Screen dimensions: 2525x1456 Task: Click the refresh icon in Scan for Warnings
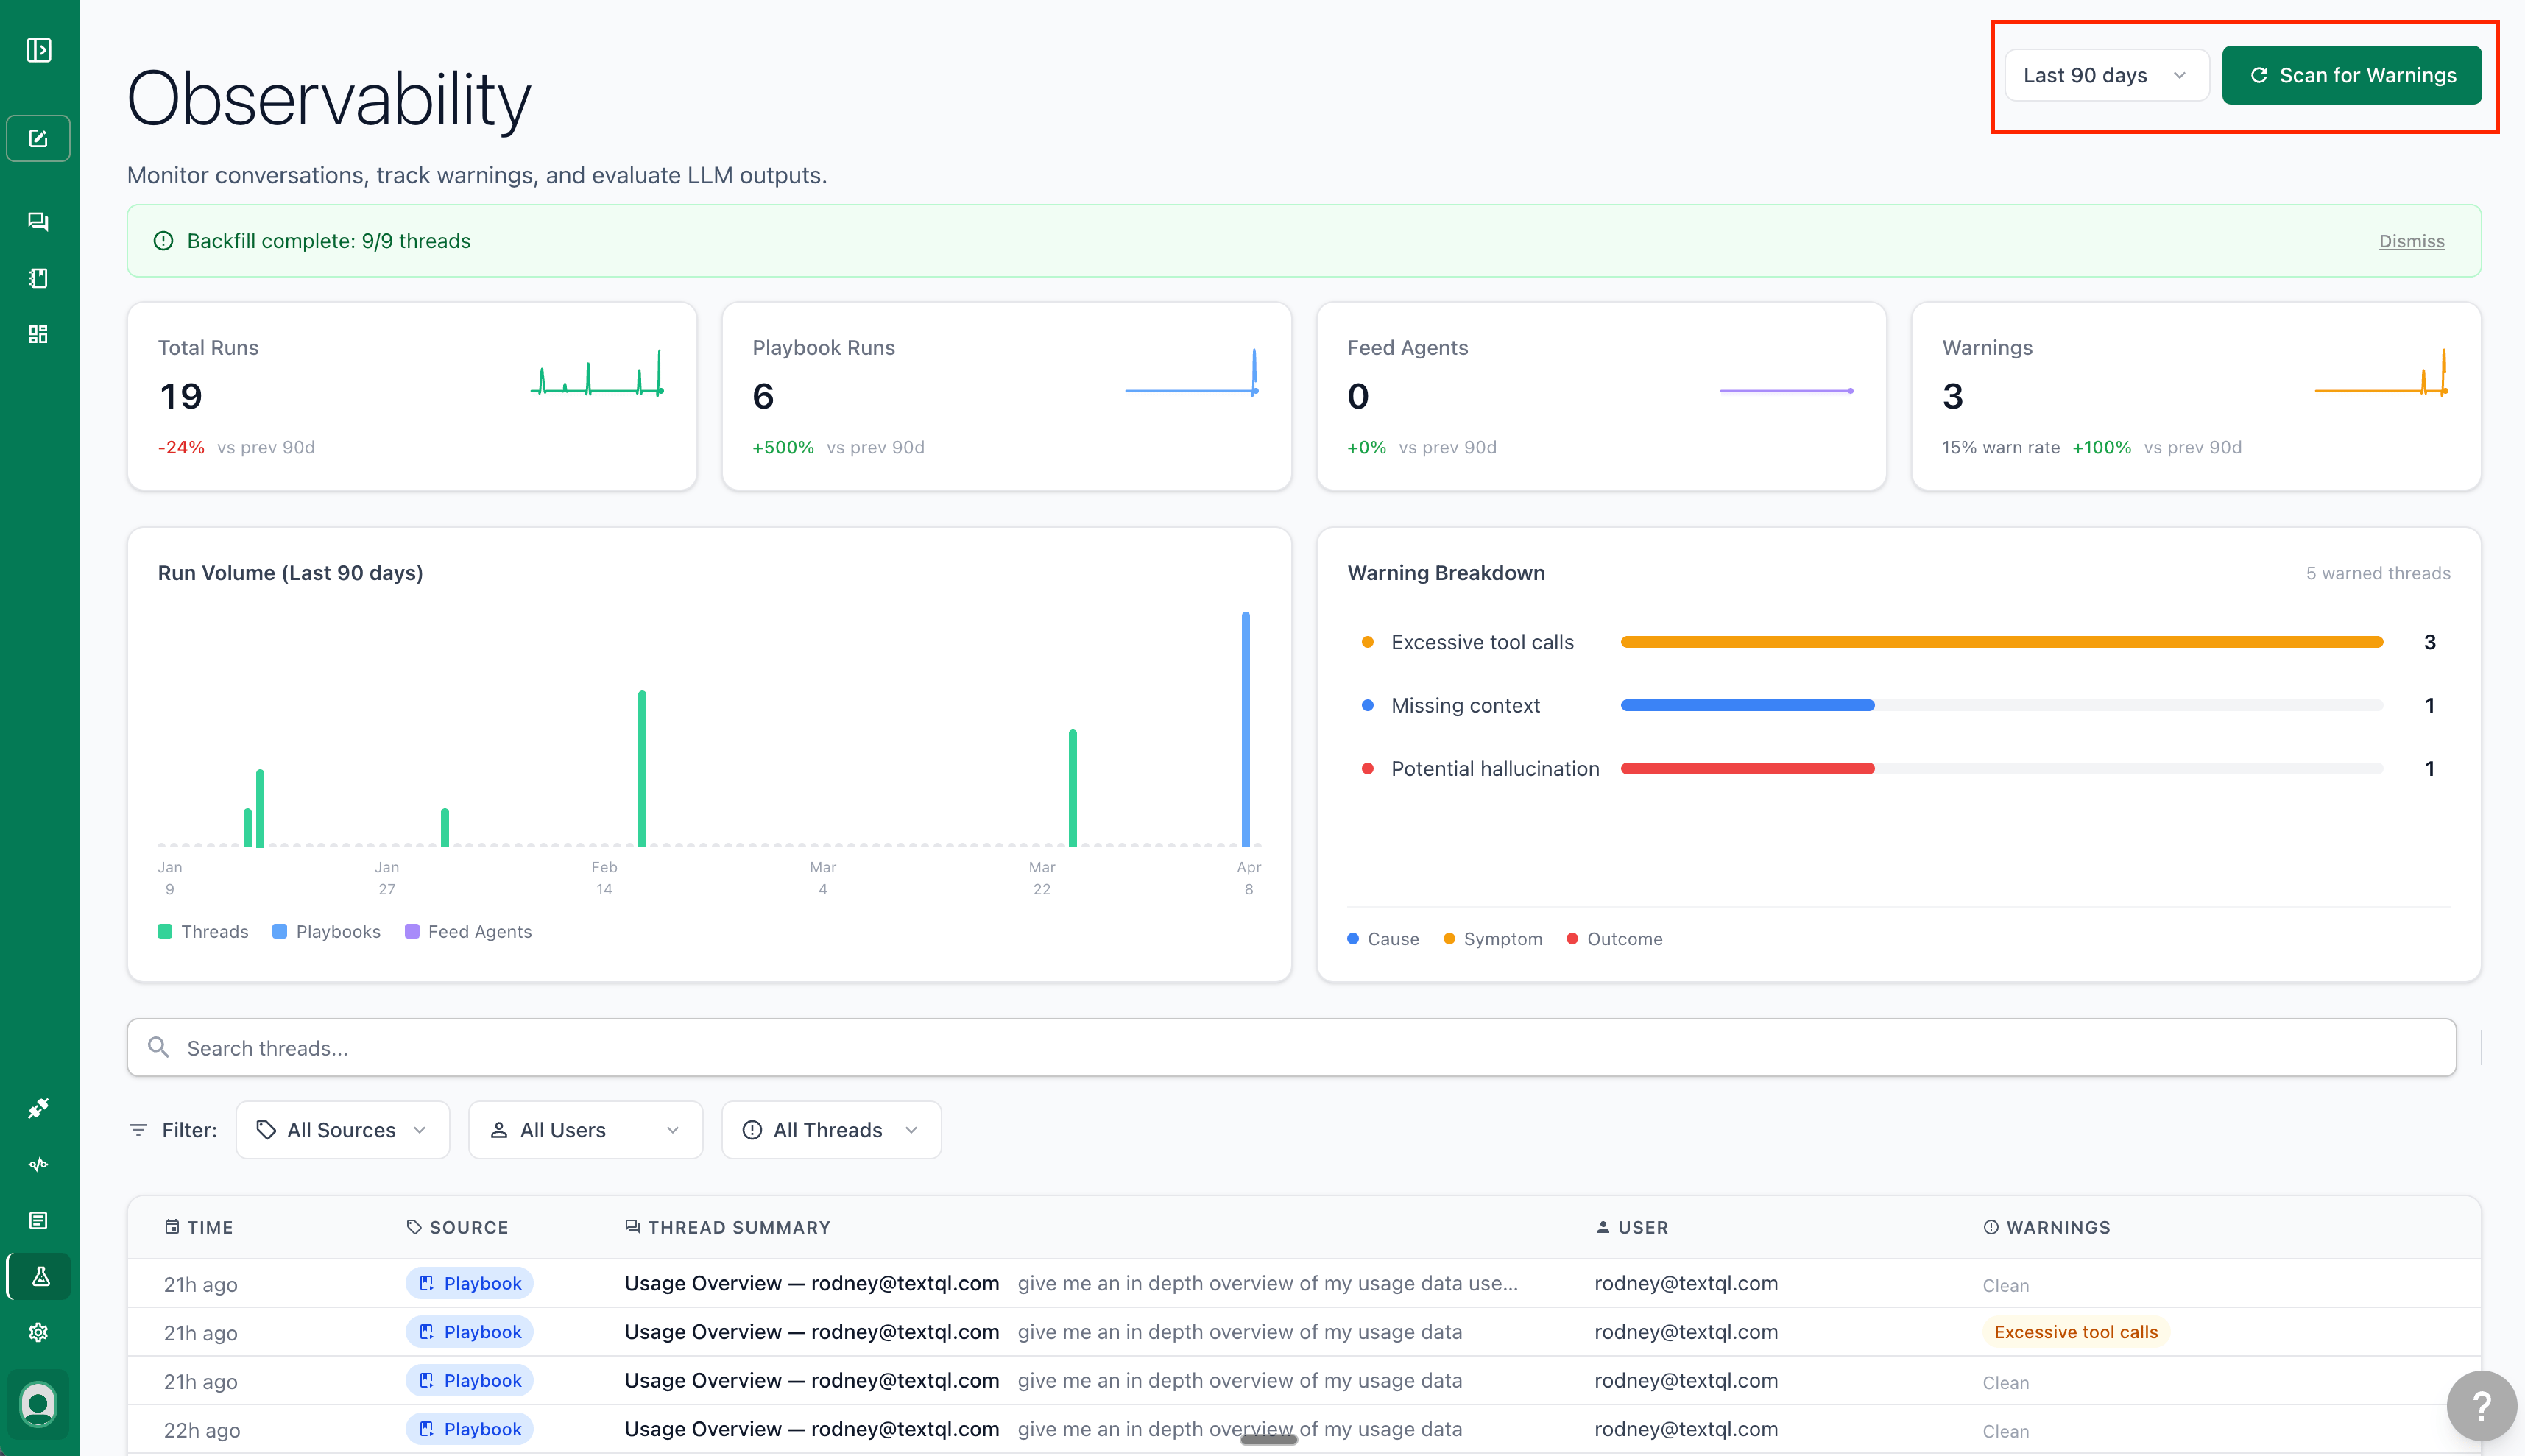(x=2258, y=75)
